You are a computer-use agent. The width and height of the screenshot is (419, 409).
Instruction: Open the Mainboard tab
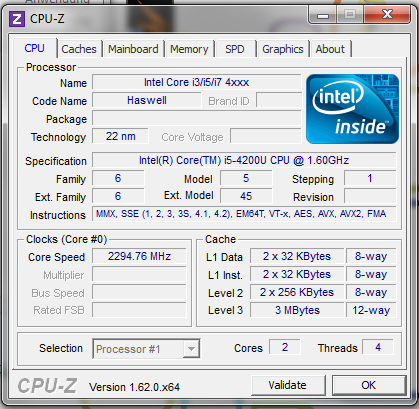click(x=133, y=49)
